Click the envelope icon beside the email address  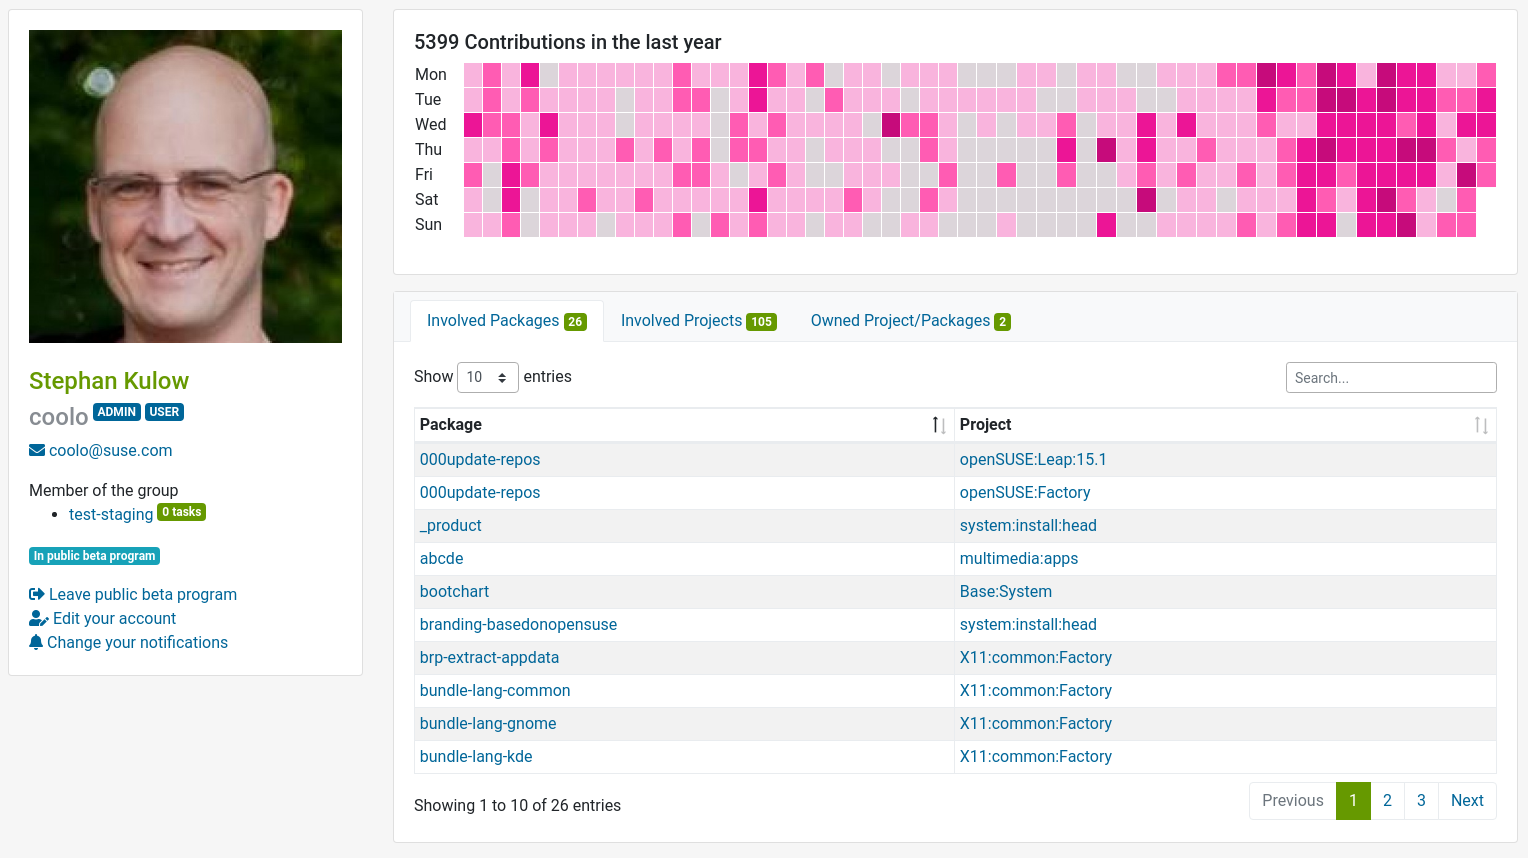[37, 451]
